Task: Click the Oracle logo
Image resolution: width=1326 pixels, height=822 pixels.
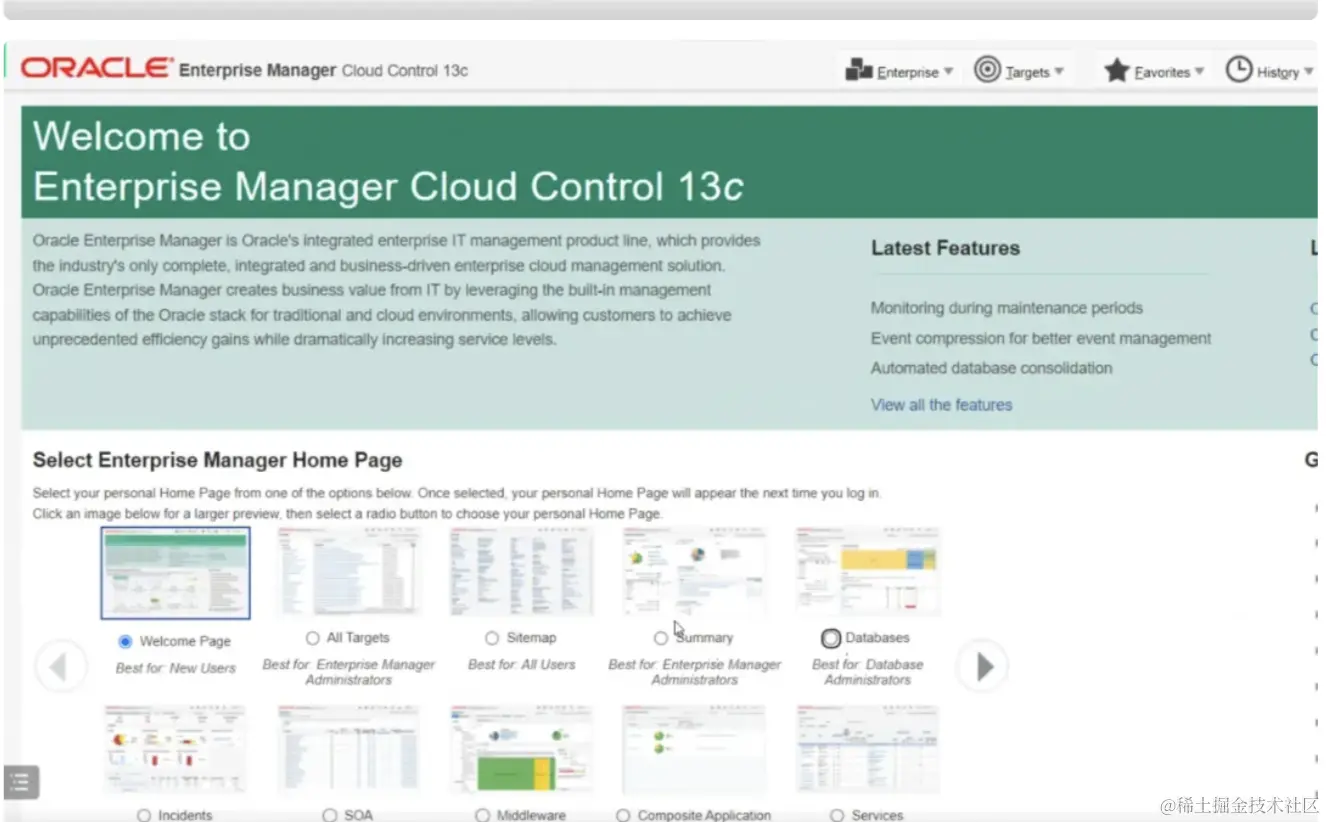Action: tap(98, 68)
